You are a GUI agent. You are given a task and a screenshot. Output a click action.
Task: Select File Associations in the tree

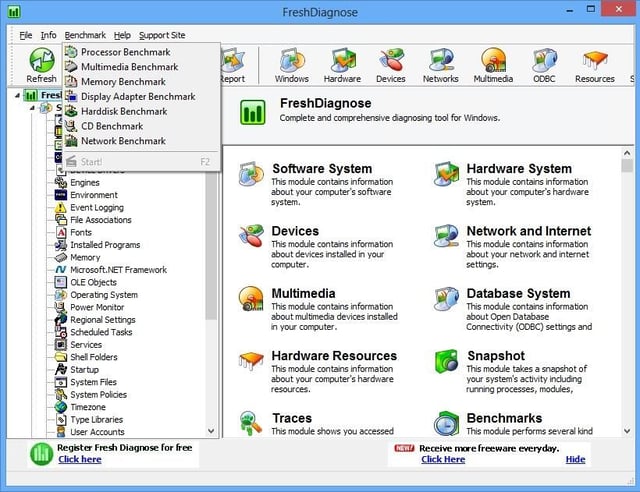coord(101,220)
